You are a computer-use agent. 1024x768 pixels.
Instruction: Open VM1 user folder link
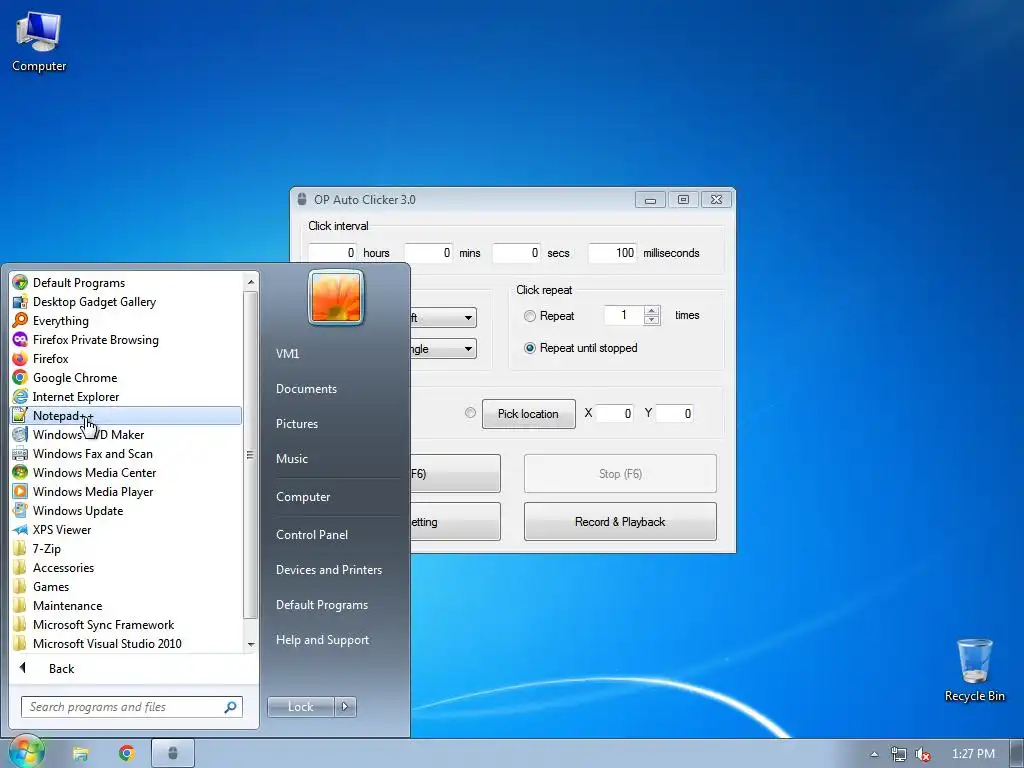click(287, 353)
